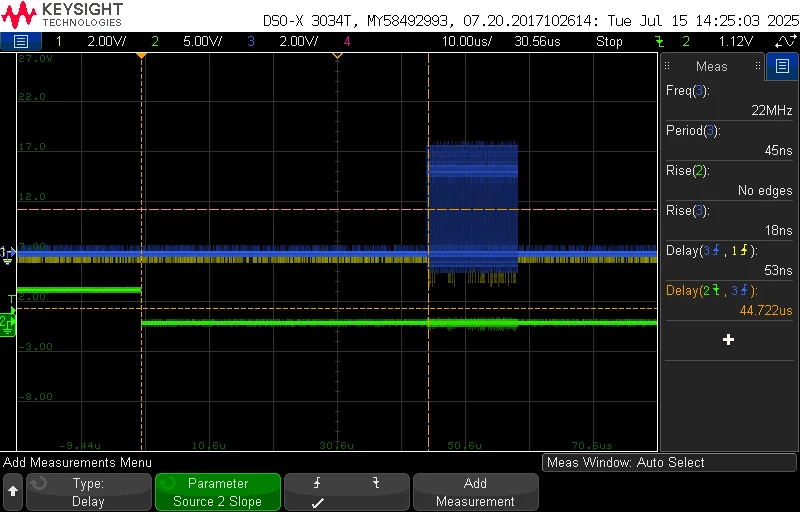Open the Type: Delay softkey selector
Image resolution: width=800 pixels, height=512 pixels.
[x=89, y=492]
